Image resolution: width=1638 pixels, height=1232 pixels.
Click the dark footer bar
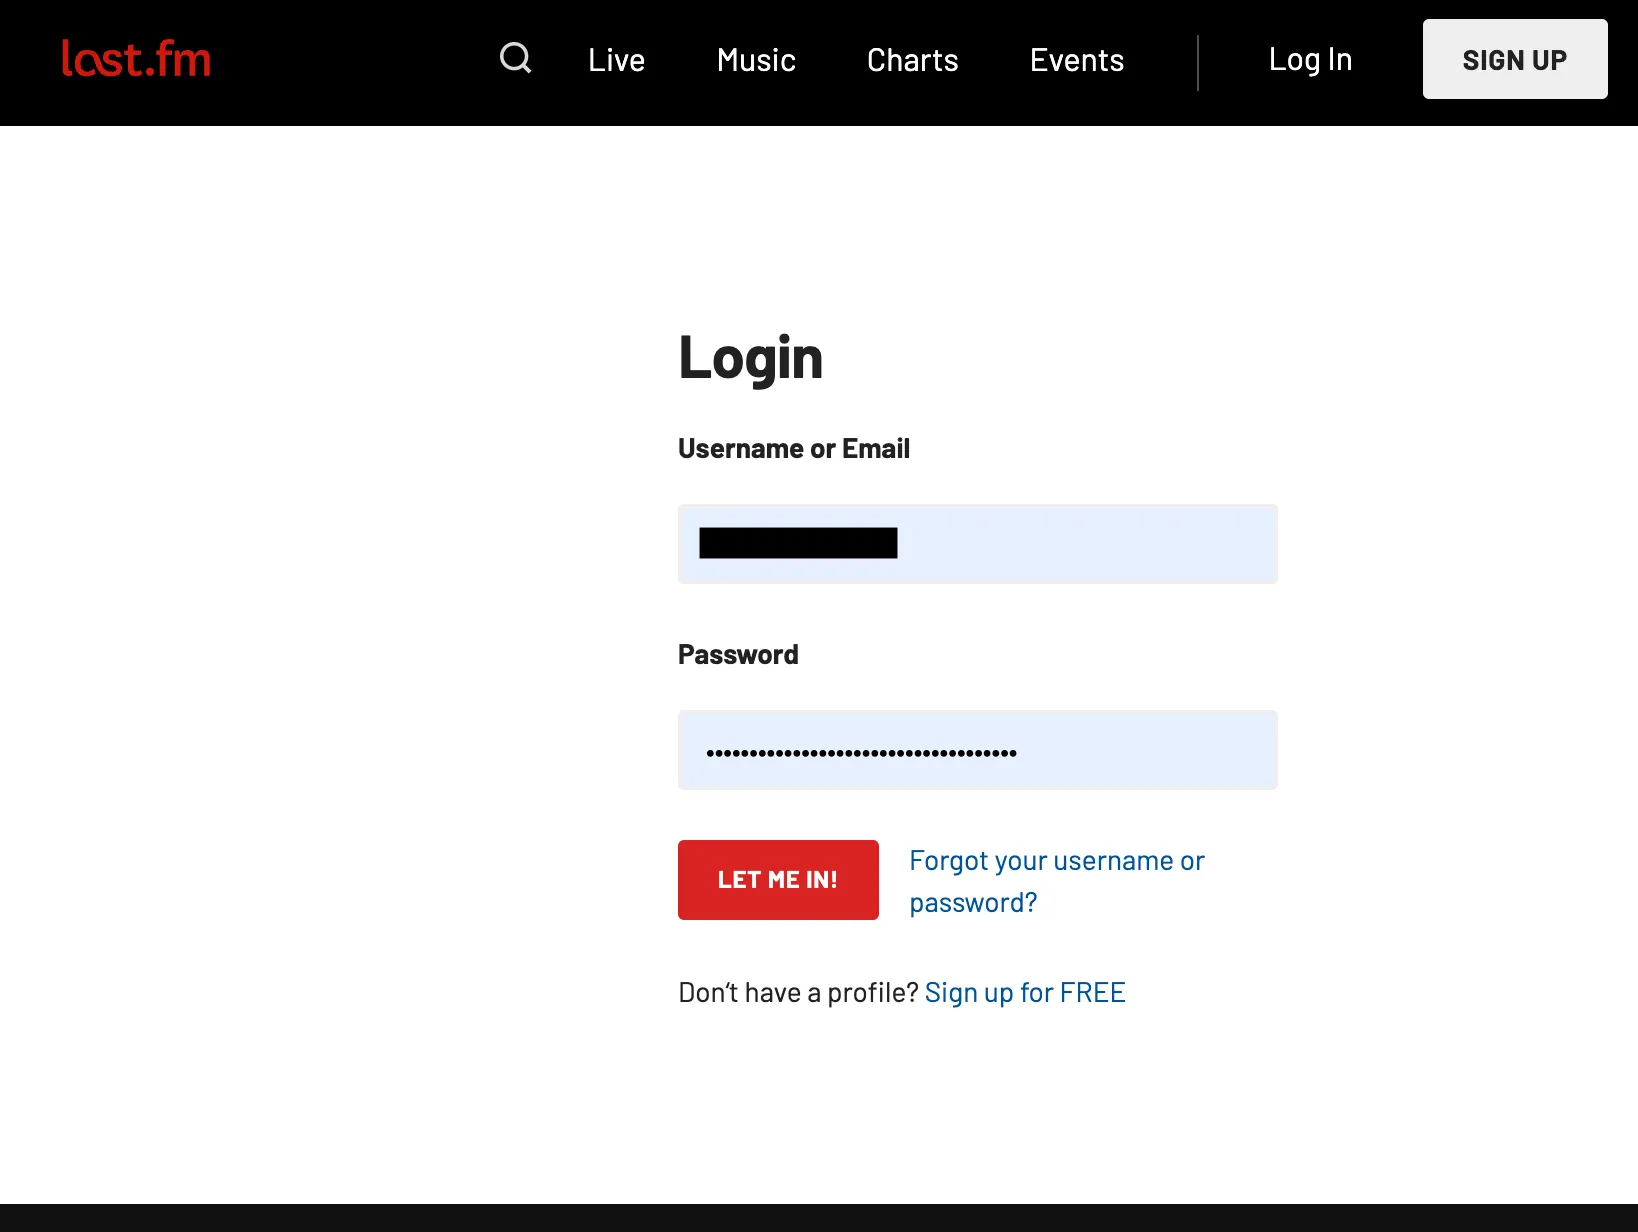coord(819,1218)
